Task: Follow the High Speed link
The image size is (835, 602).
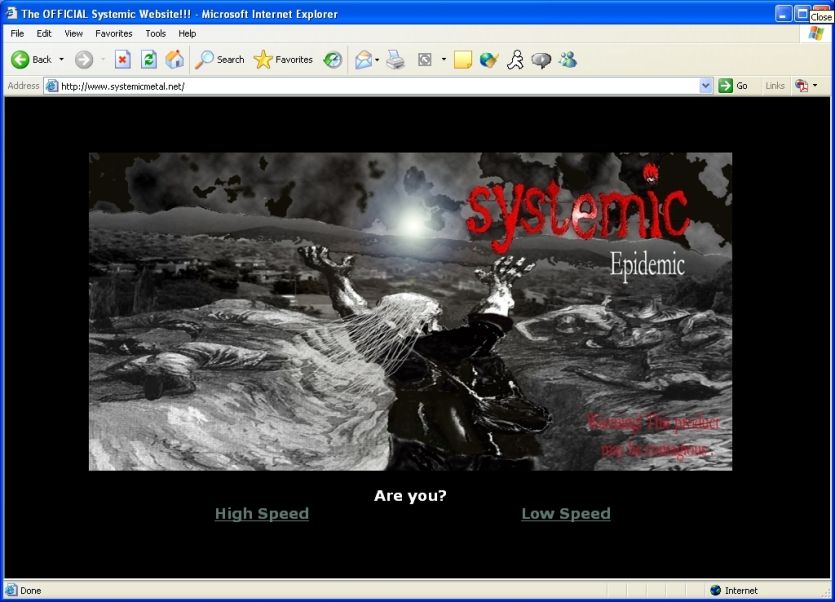Action: 261,514
